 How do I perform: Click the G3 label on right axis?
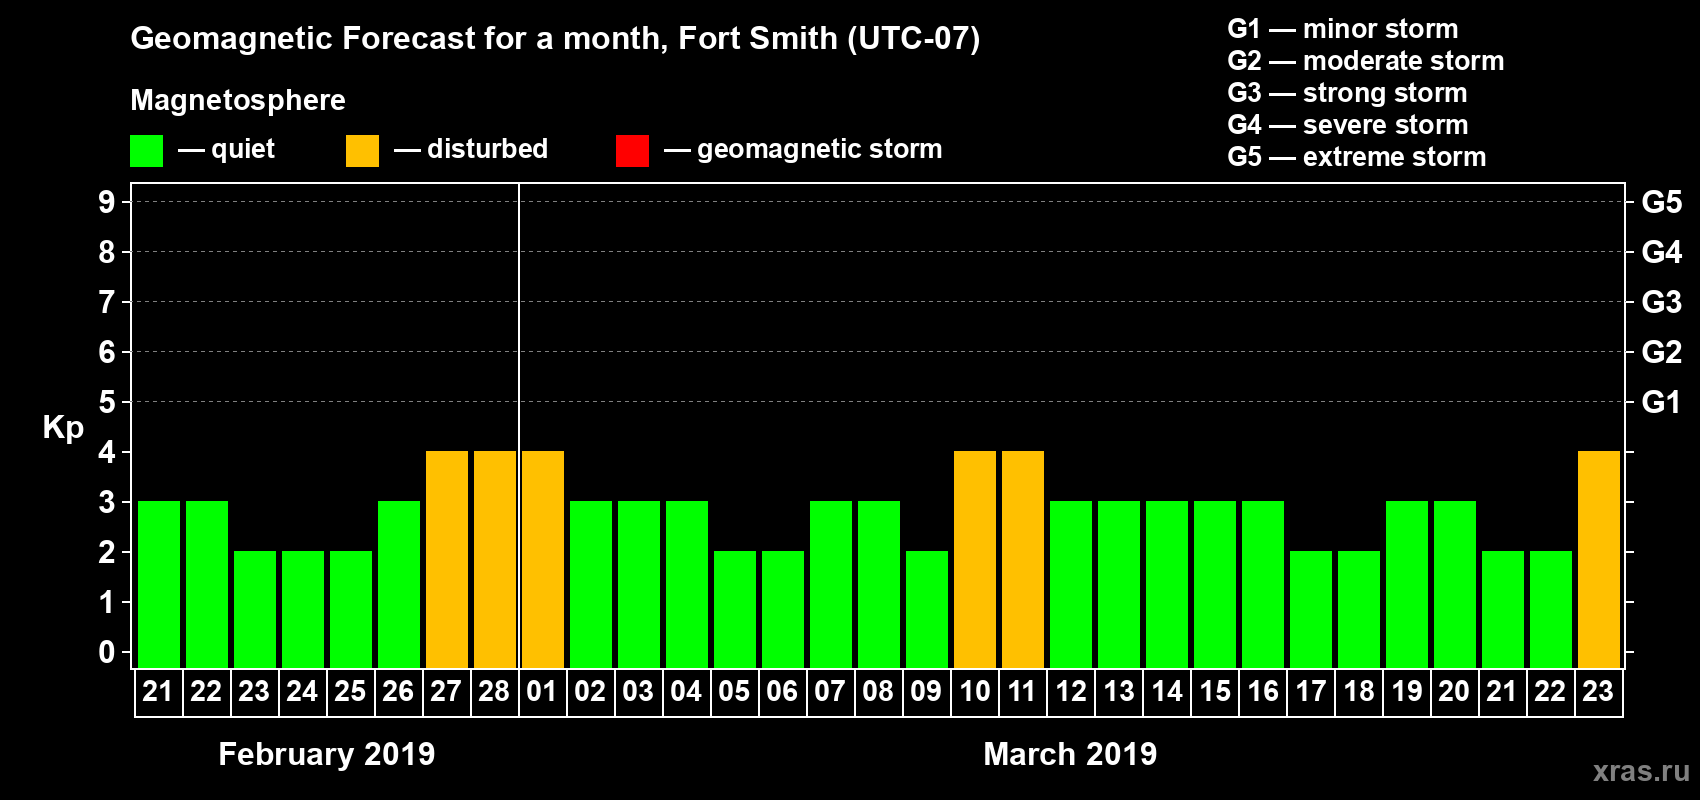tap(1662, 302)
